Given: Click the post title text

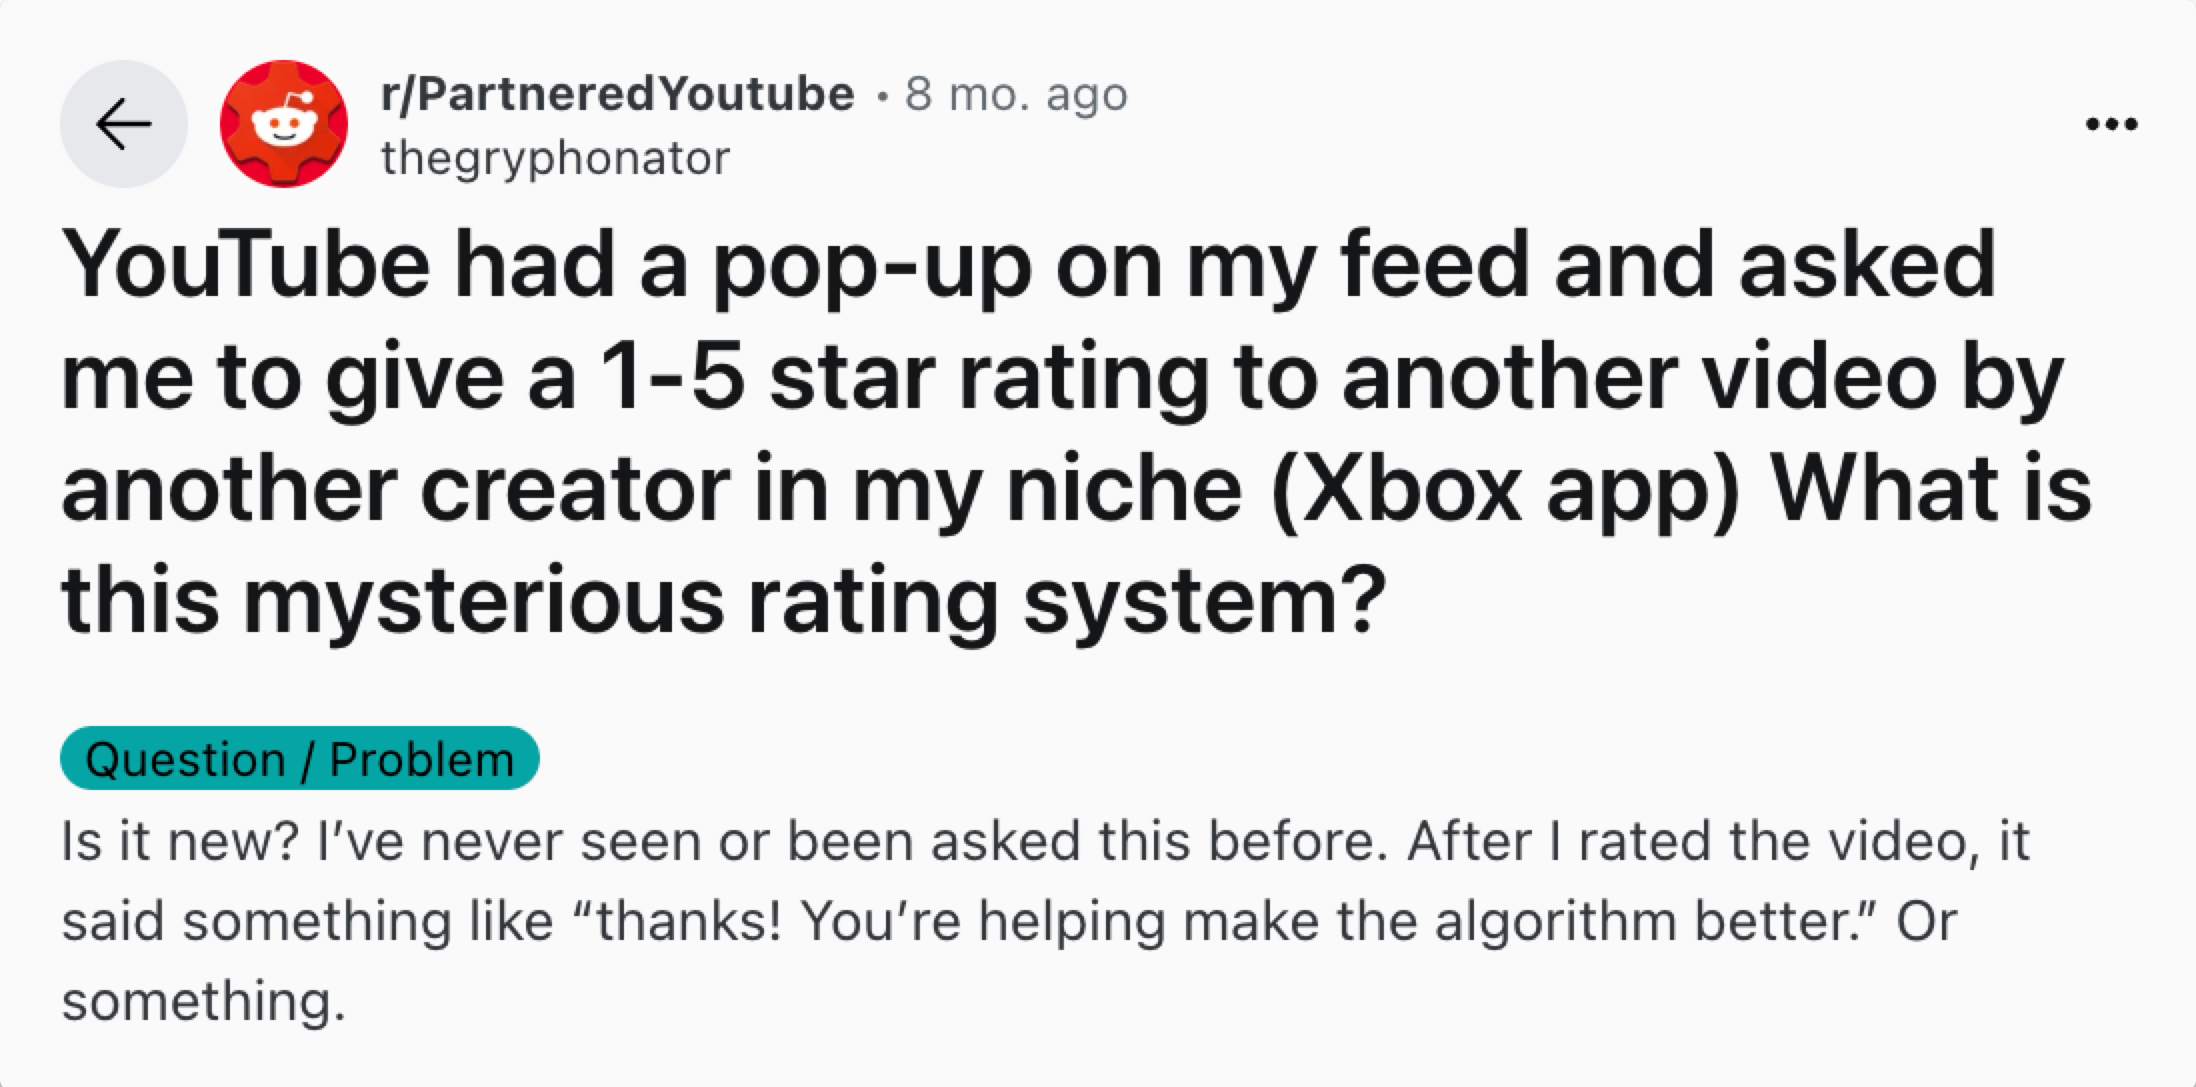Looking at the screenshot, I should point(1000,430).
